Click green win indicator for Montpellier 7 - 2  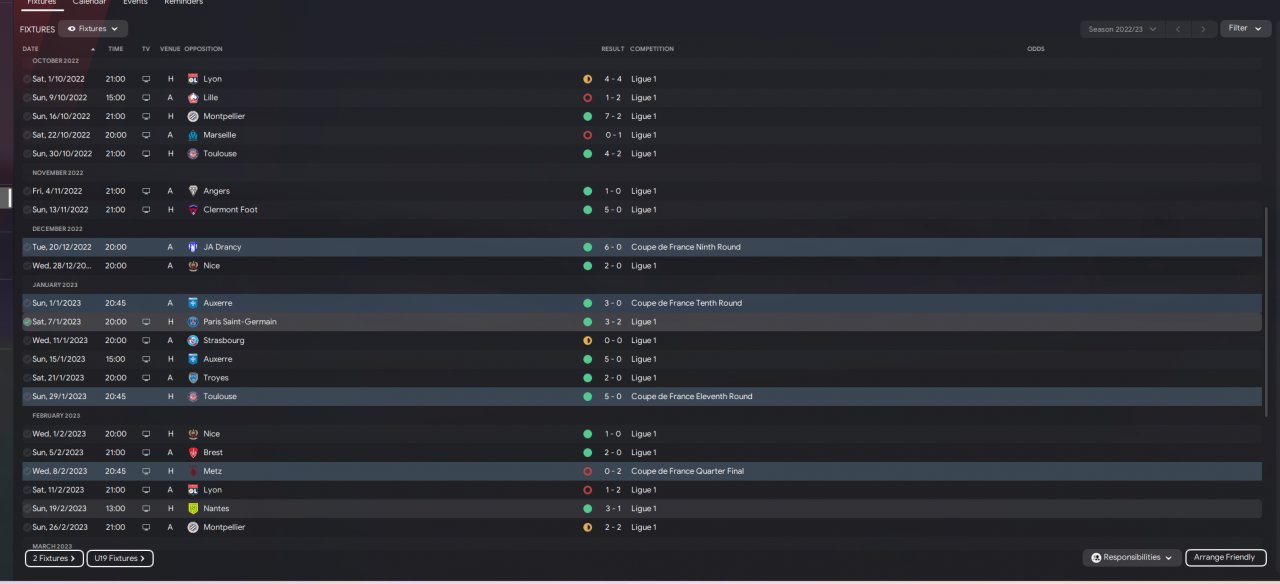pyautogui.click(x=587, y=116)
